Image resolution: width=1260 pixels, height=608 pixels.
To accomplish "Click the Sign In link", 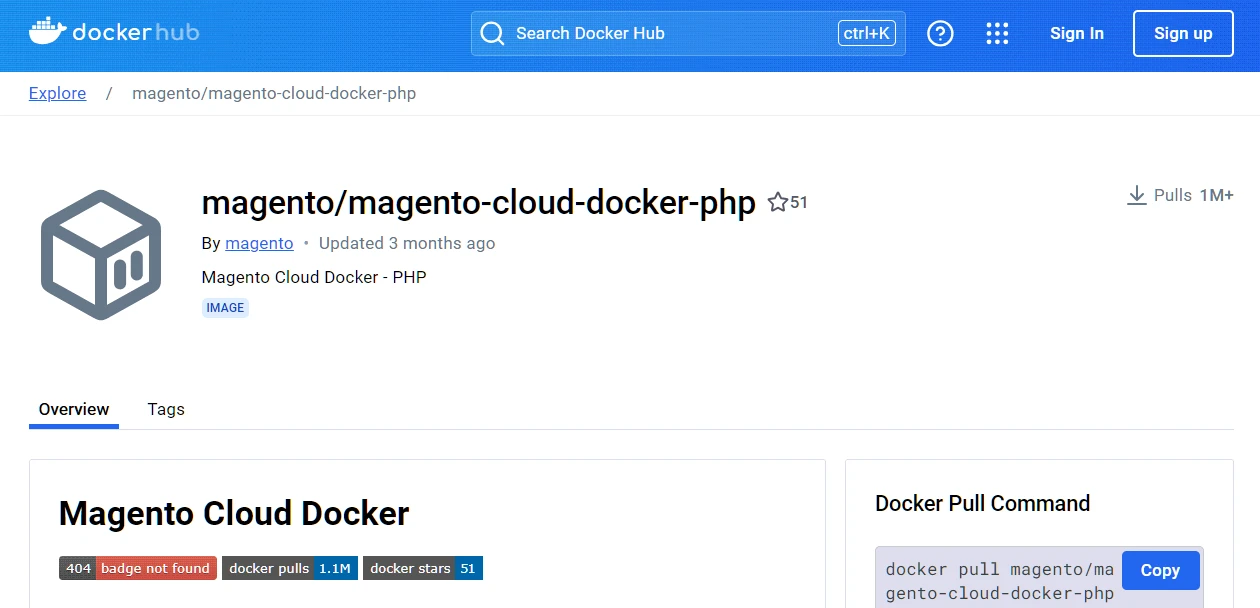I will pos(1076,33).
